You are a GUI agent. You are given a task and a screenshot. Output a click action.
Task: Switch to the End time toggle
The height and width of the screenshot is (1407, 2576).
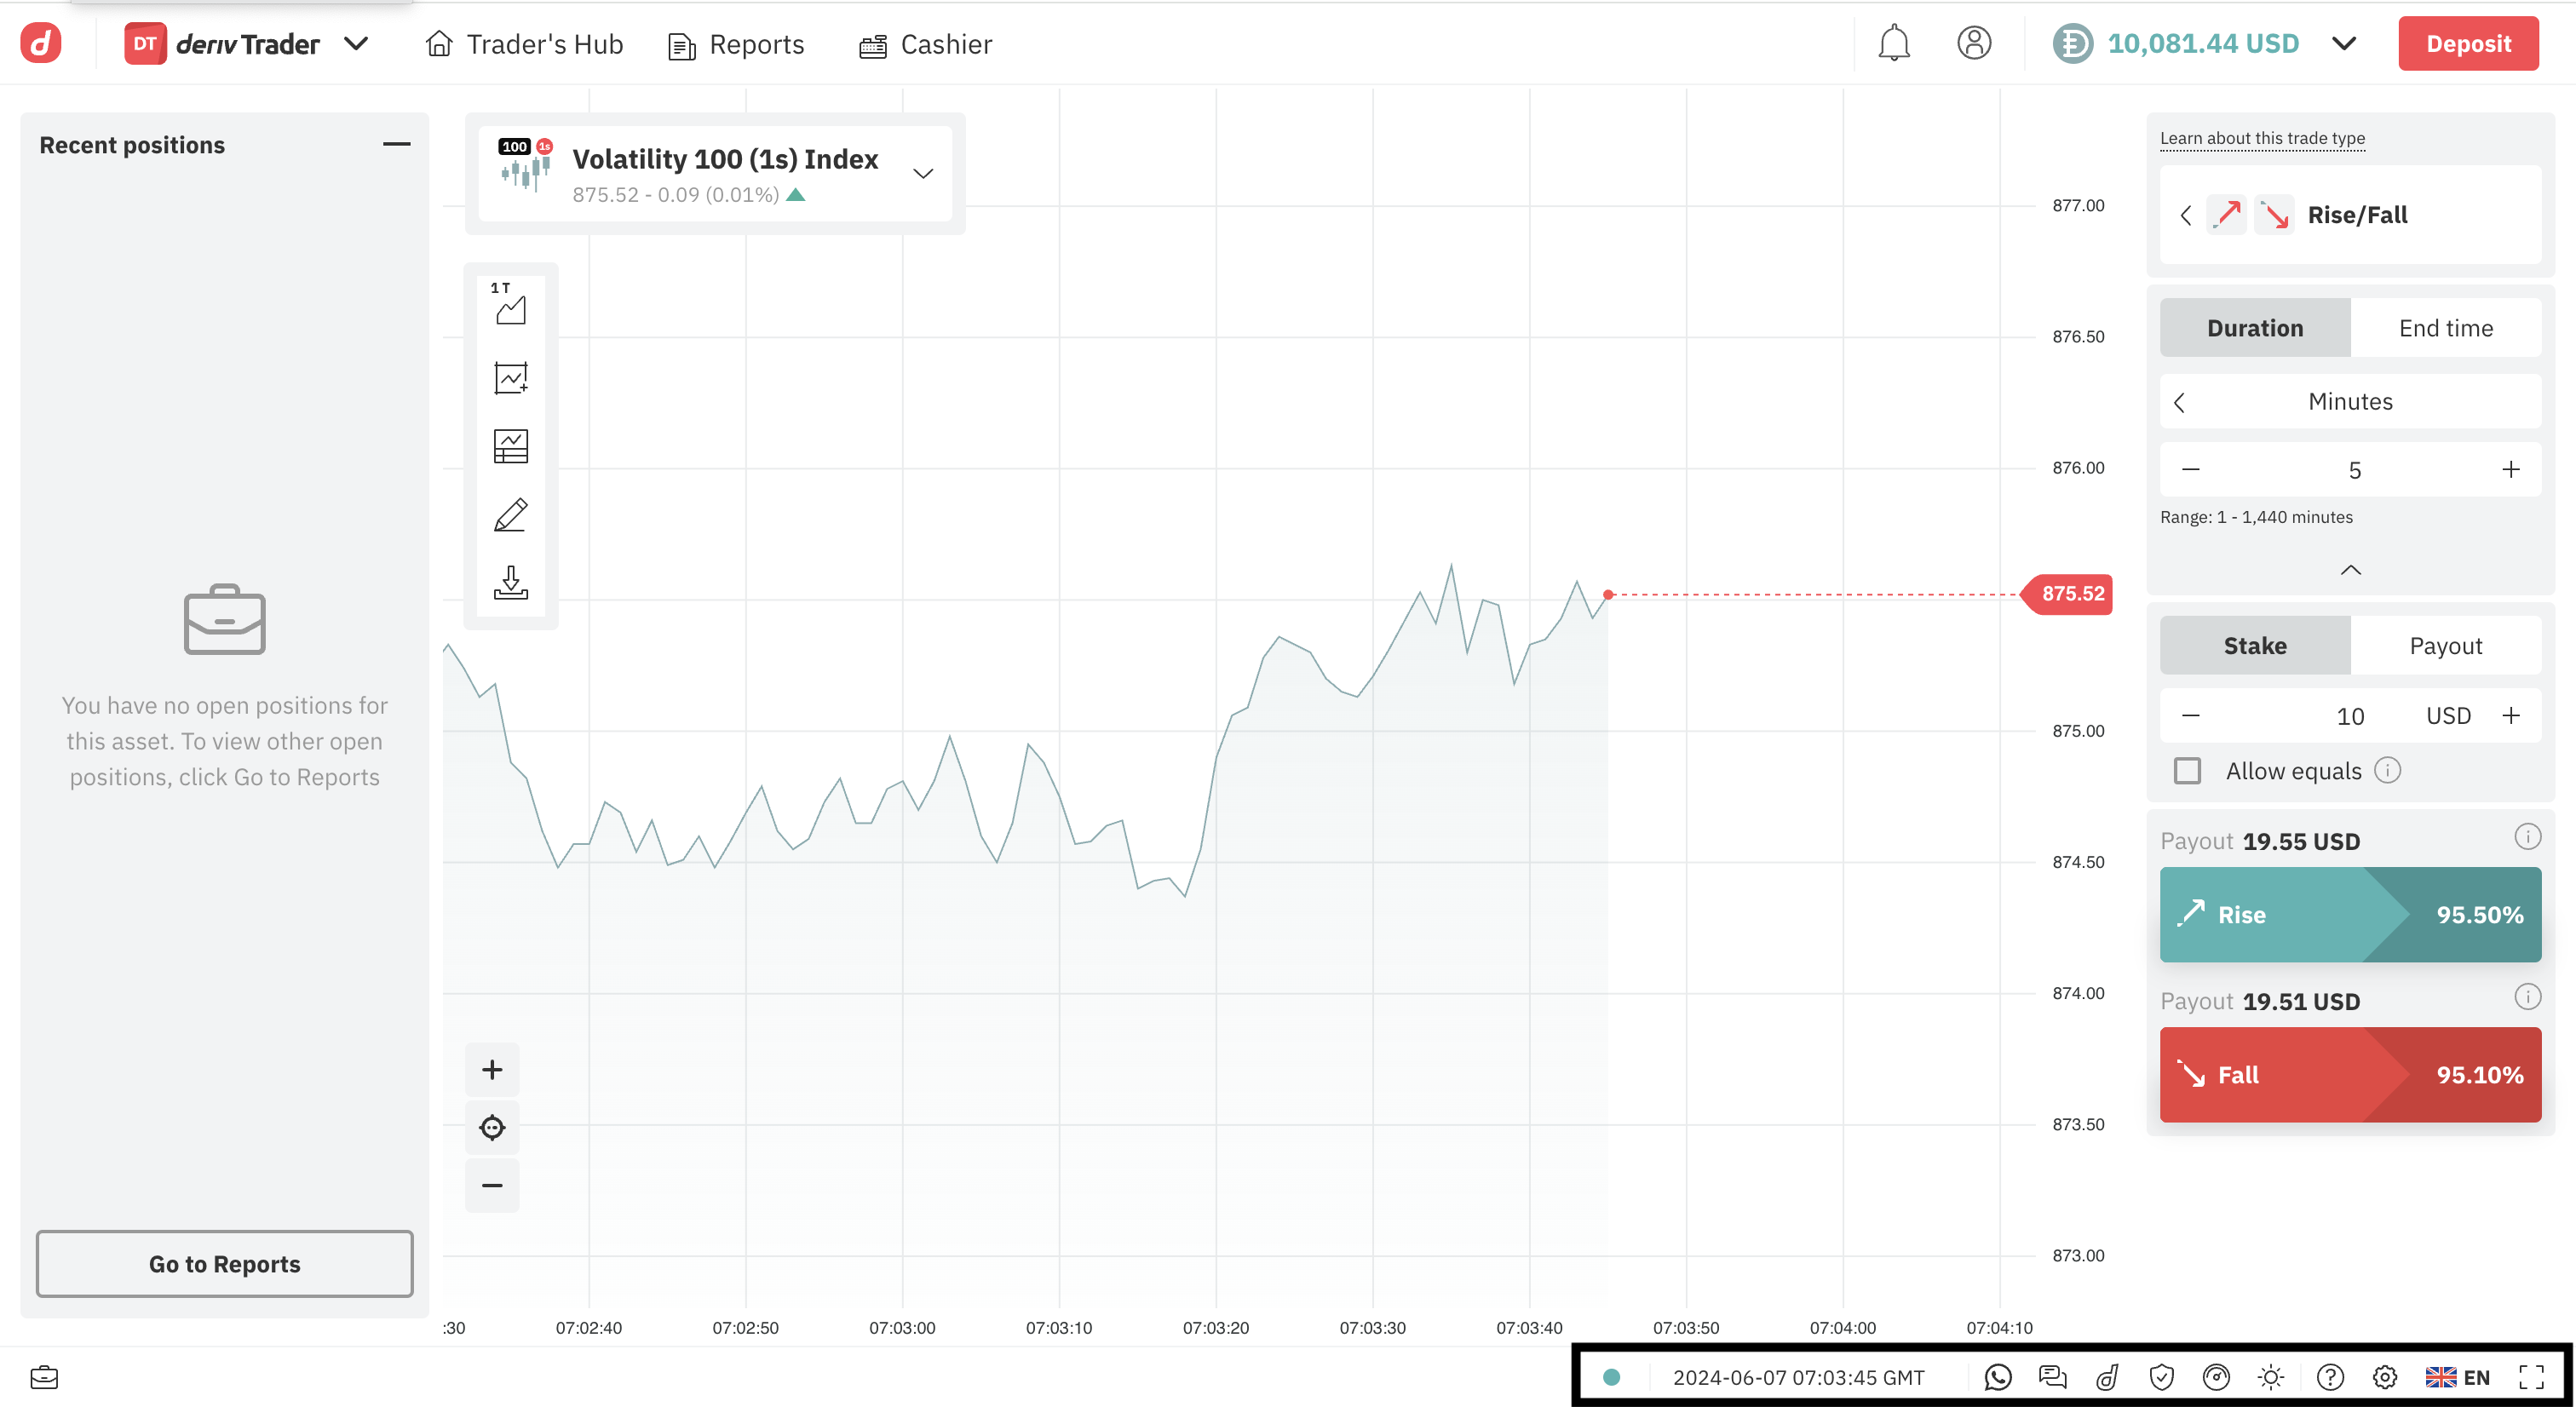2445,328
